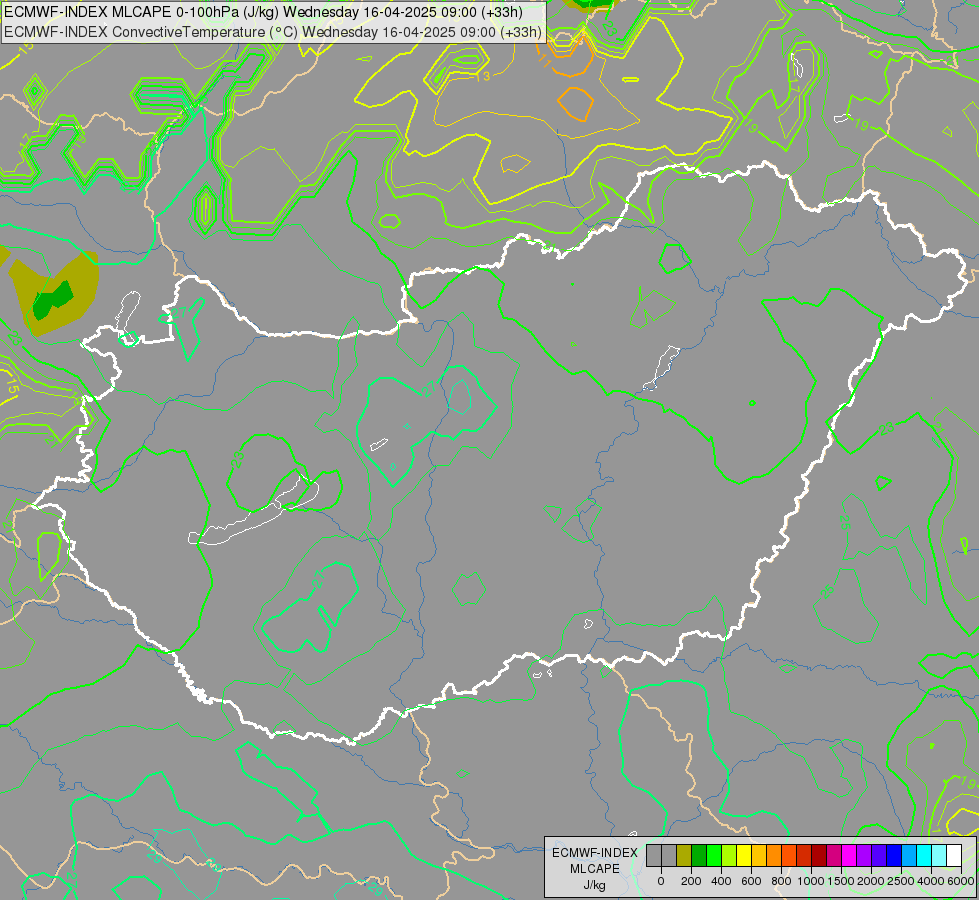
Task: Select the sky blue swatch after 2500
Action: (908, 856)
